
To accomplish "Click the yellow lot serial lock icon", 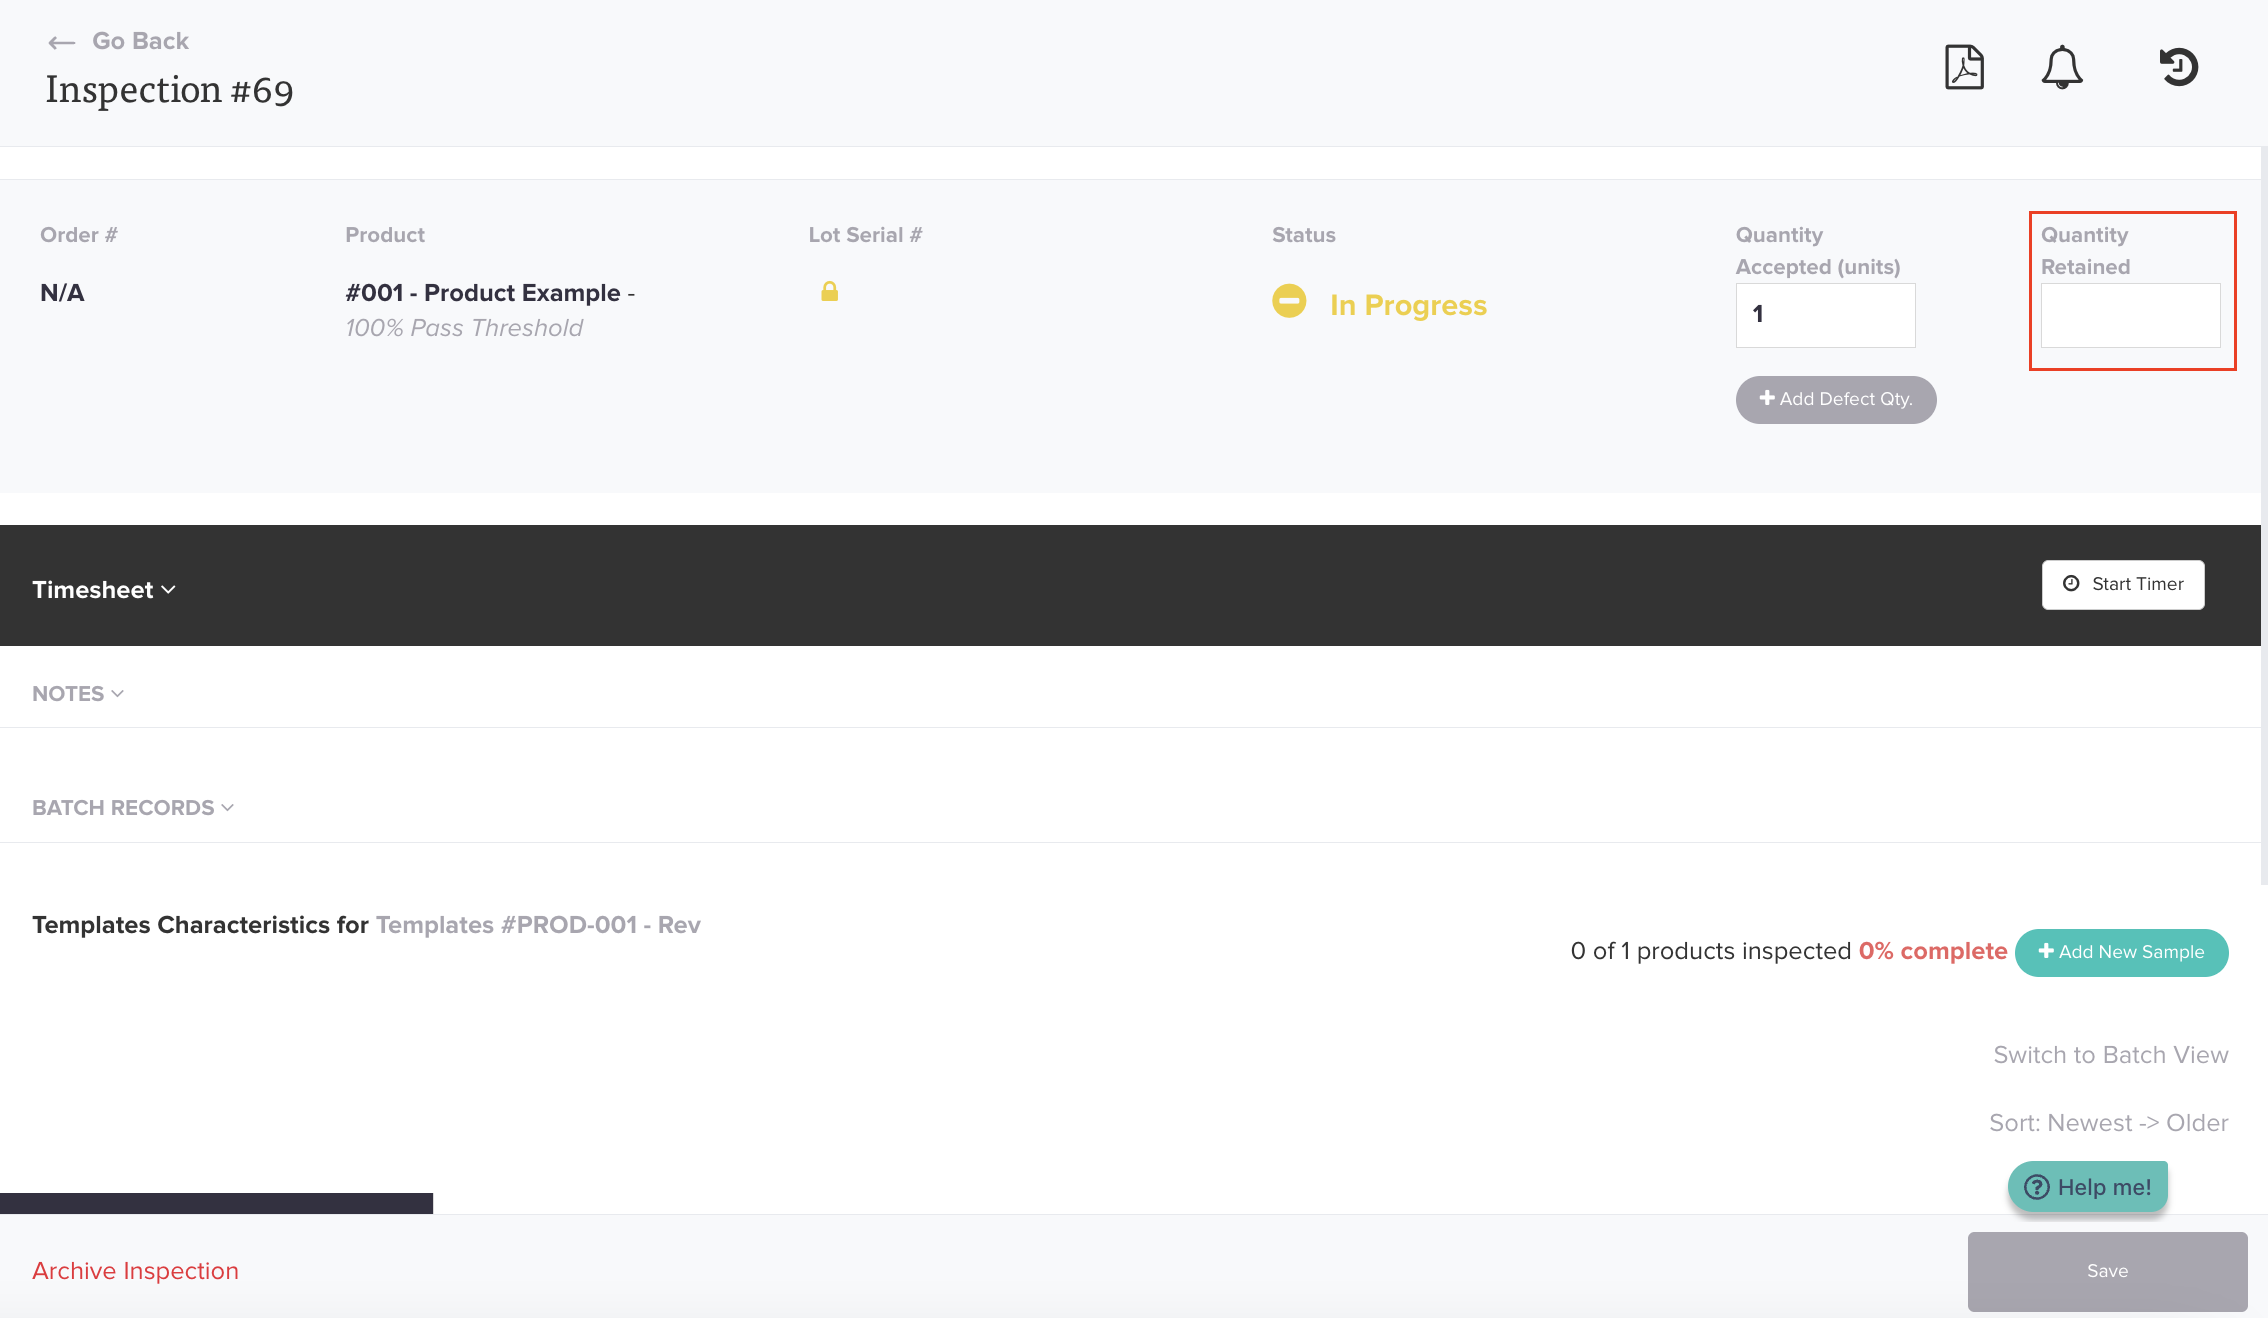I will pos(829,292).
